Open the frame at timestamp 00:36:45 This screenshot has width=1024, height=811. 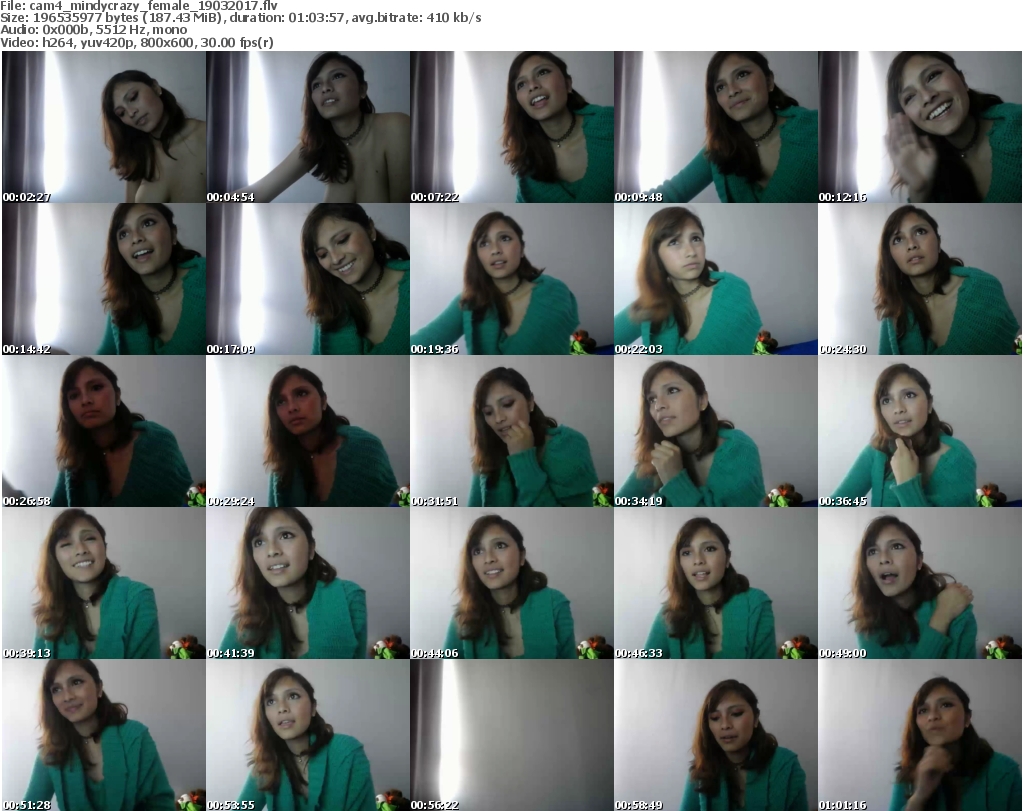point(920,431)
